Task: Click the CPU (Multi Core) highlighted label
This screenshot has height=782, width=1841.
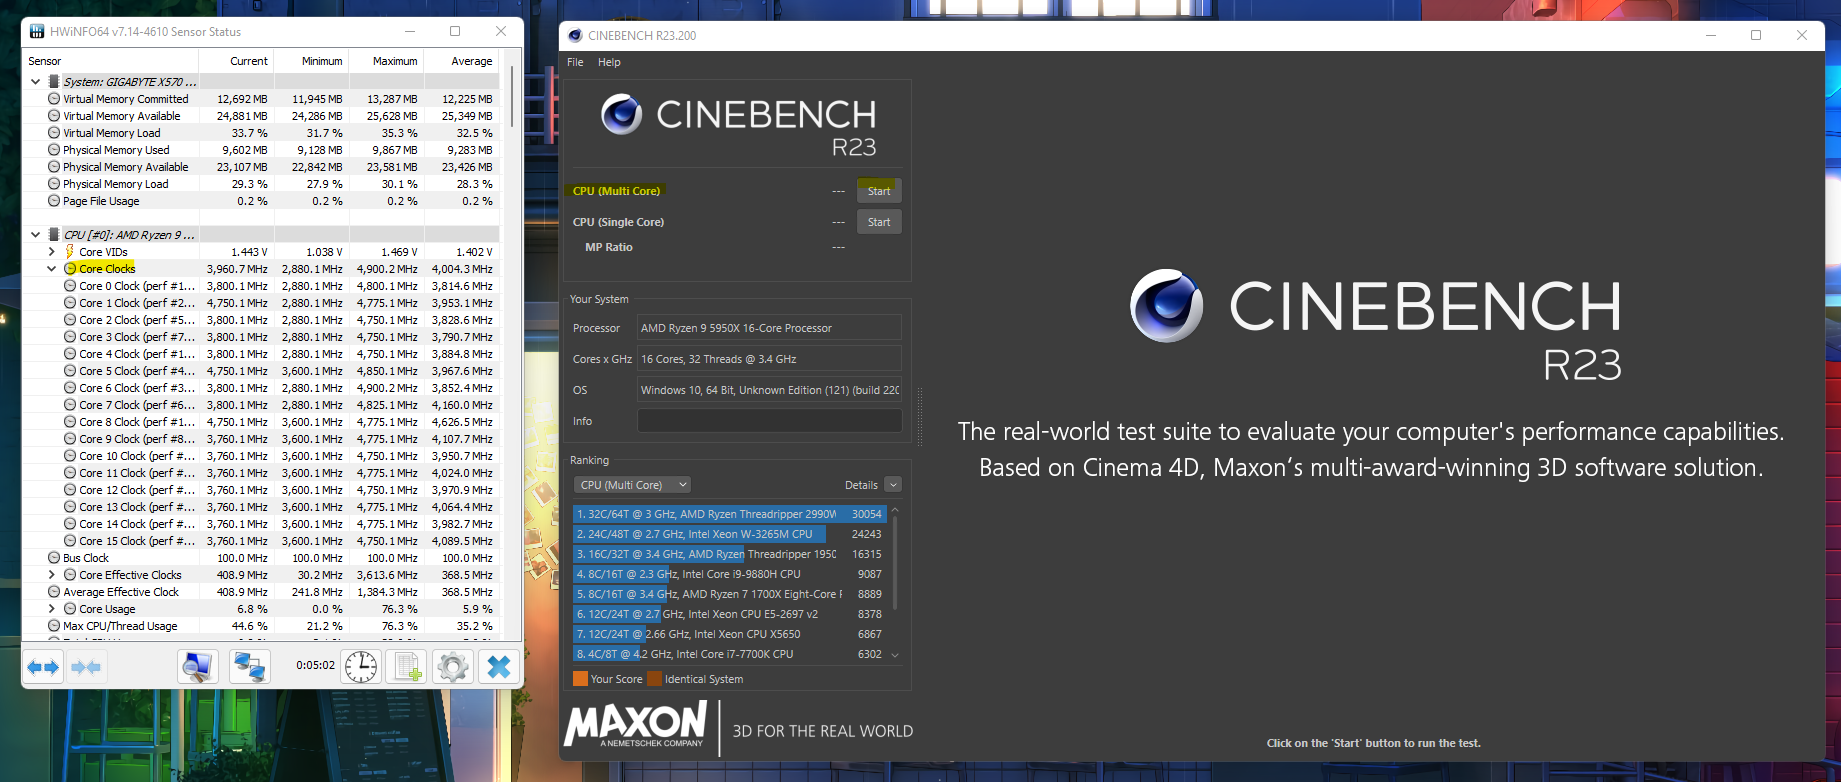Action: click(616, 191)
